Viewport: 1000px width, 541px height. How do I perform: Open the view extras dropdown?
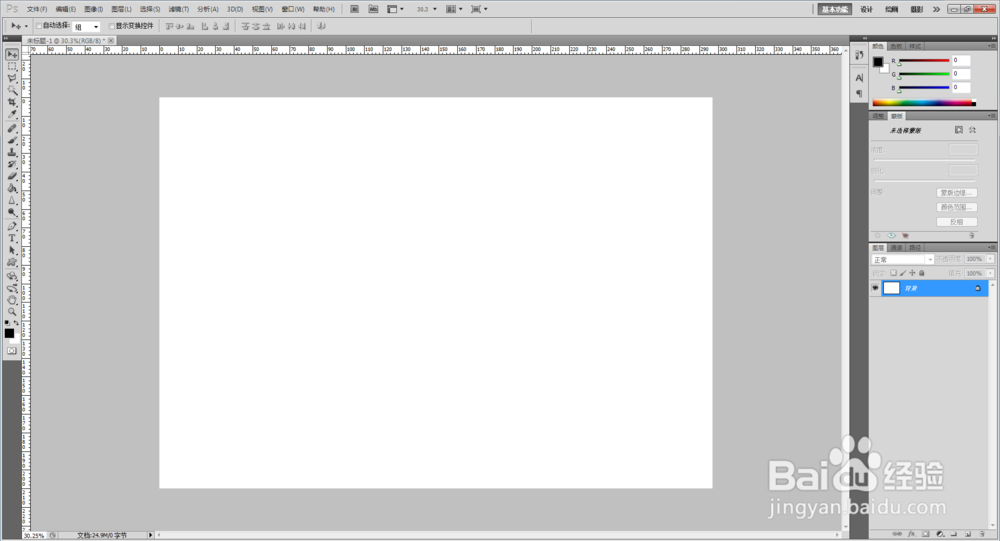coord(395,9)
